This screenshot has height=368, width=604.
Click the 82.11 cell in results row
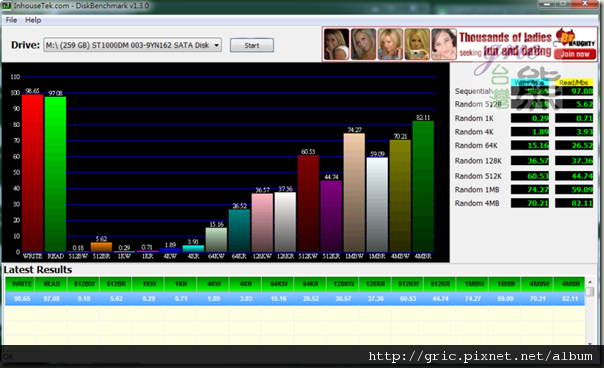click(x=570, y=299)
